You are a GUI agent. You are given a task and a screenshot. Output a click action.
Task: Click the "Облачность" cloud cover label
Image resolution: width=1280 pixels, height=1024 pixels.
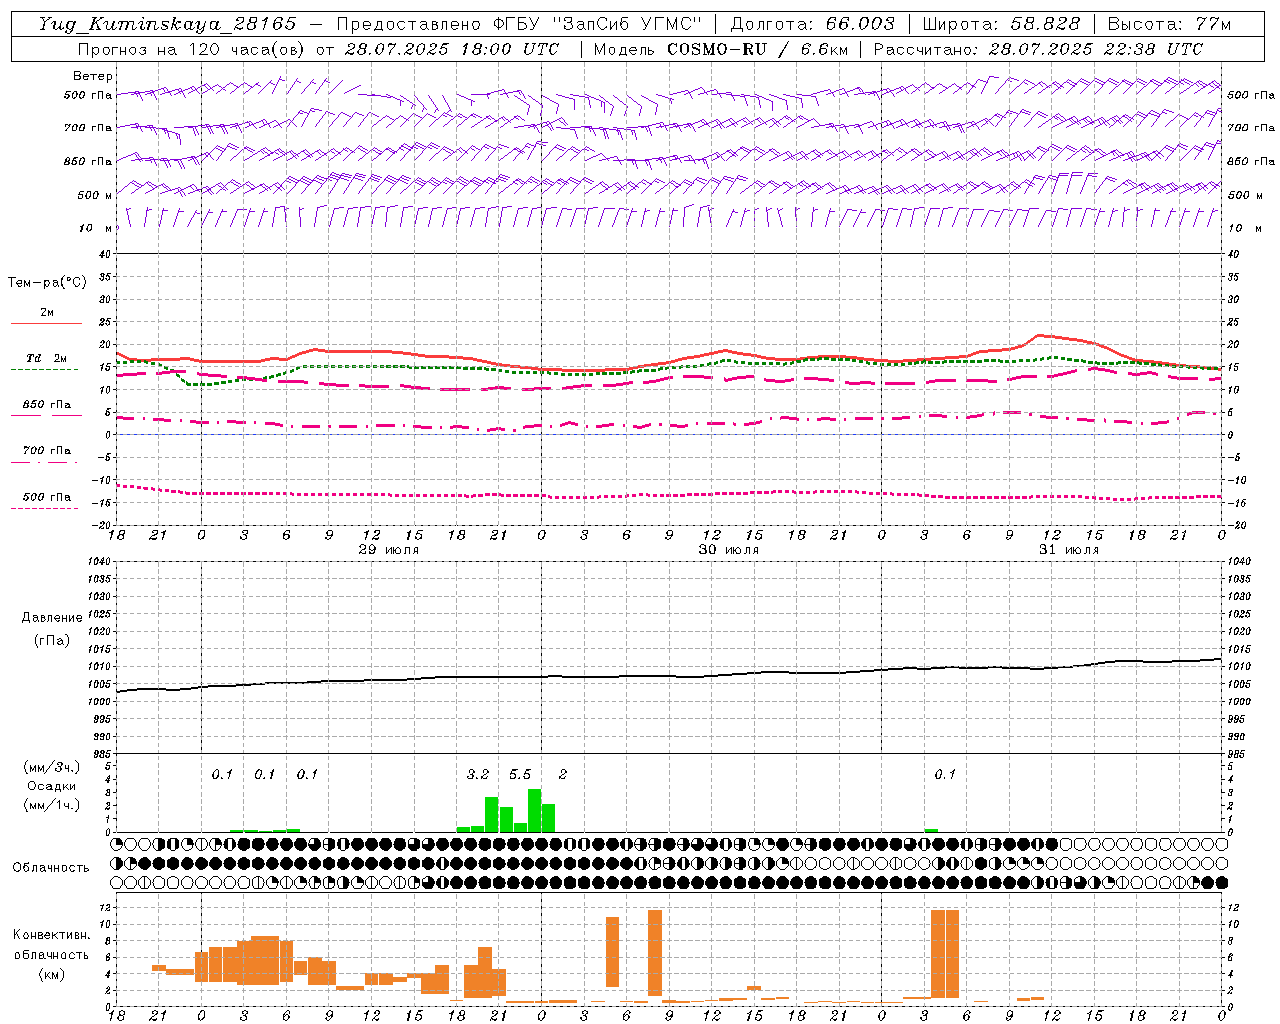point(51,868)
